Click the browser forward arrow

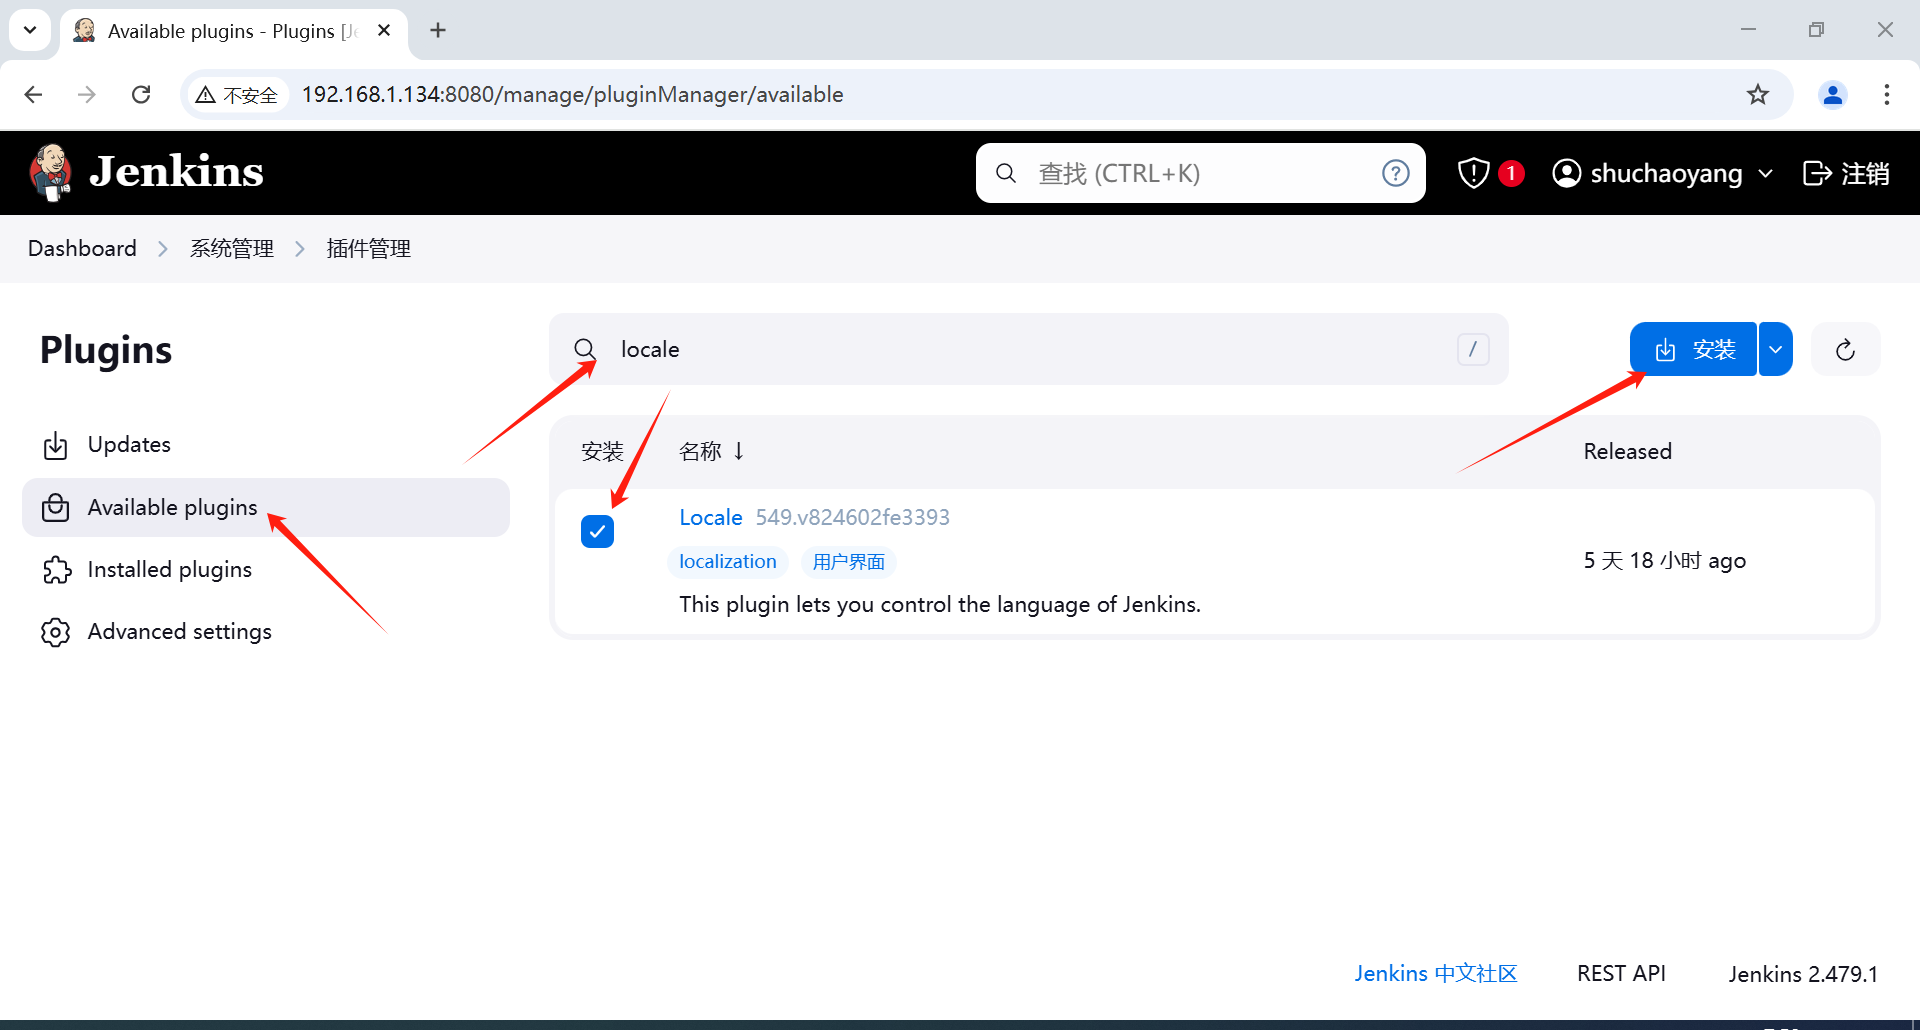87,94
